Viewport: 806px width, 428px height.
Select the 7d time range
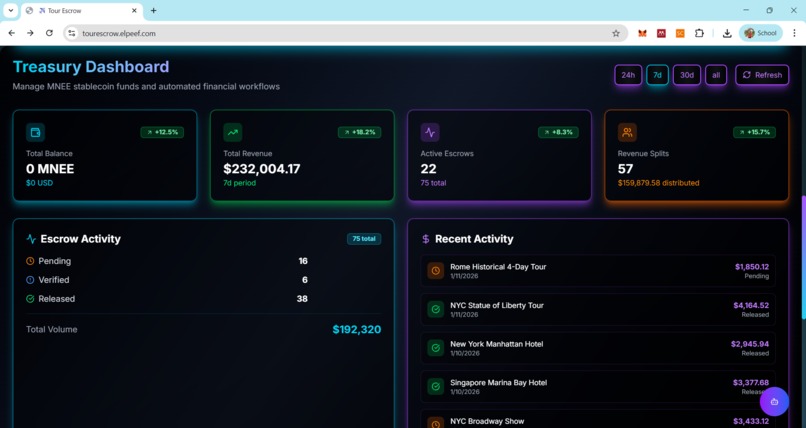point(657,75)
